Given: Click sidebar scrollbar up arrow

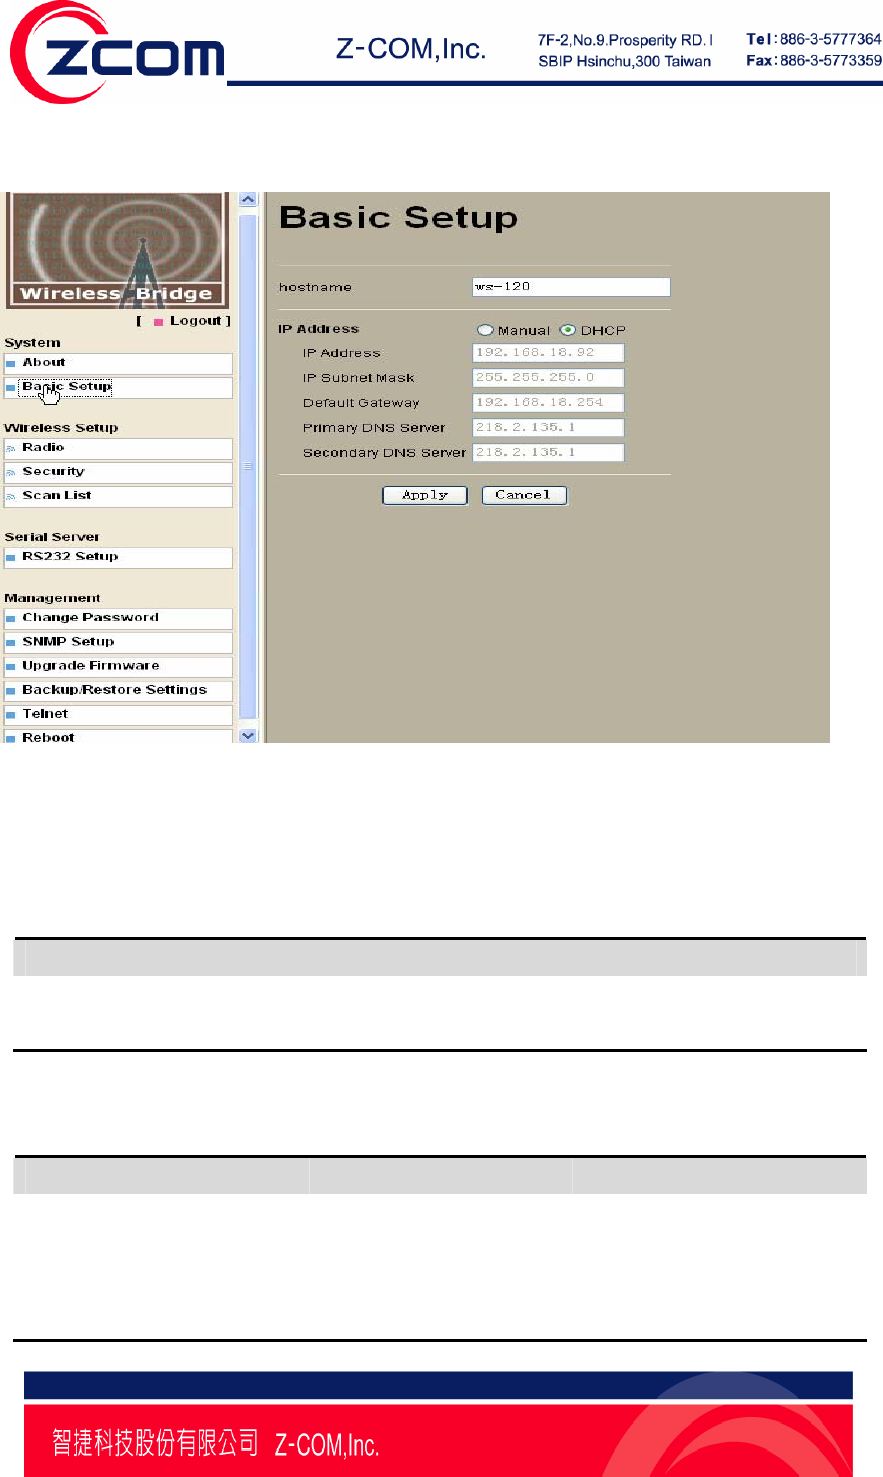Looking at the screenshot, I should point(248,200).
